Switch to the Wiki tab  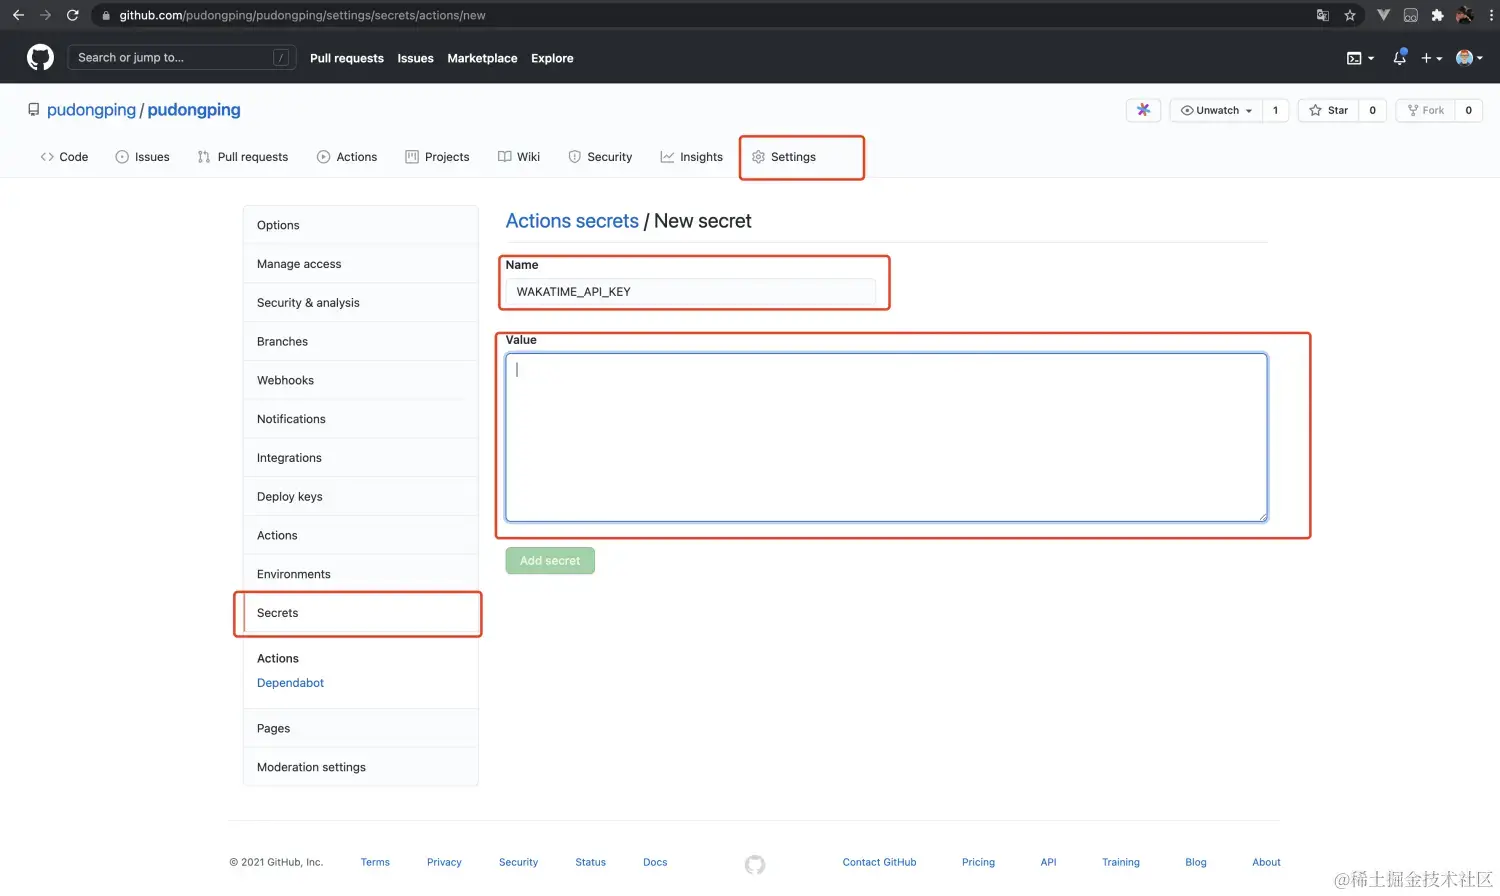[x=519, y=157]
